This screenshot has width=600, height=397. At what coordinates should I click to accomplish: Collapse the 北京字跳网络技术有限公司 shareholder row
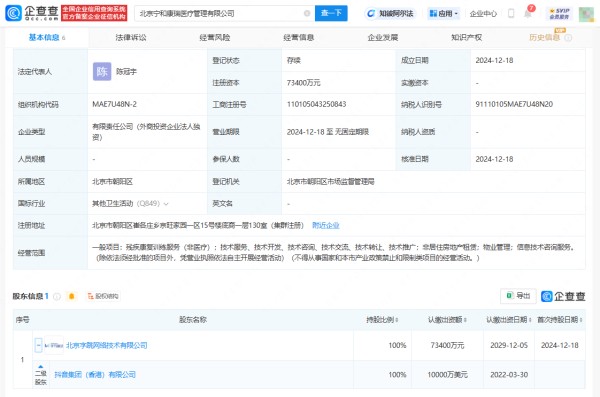pos(38,345)
